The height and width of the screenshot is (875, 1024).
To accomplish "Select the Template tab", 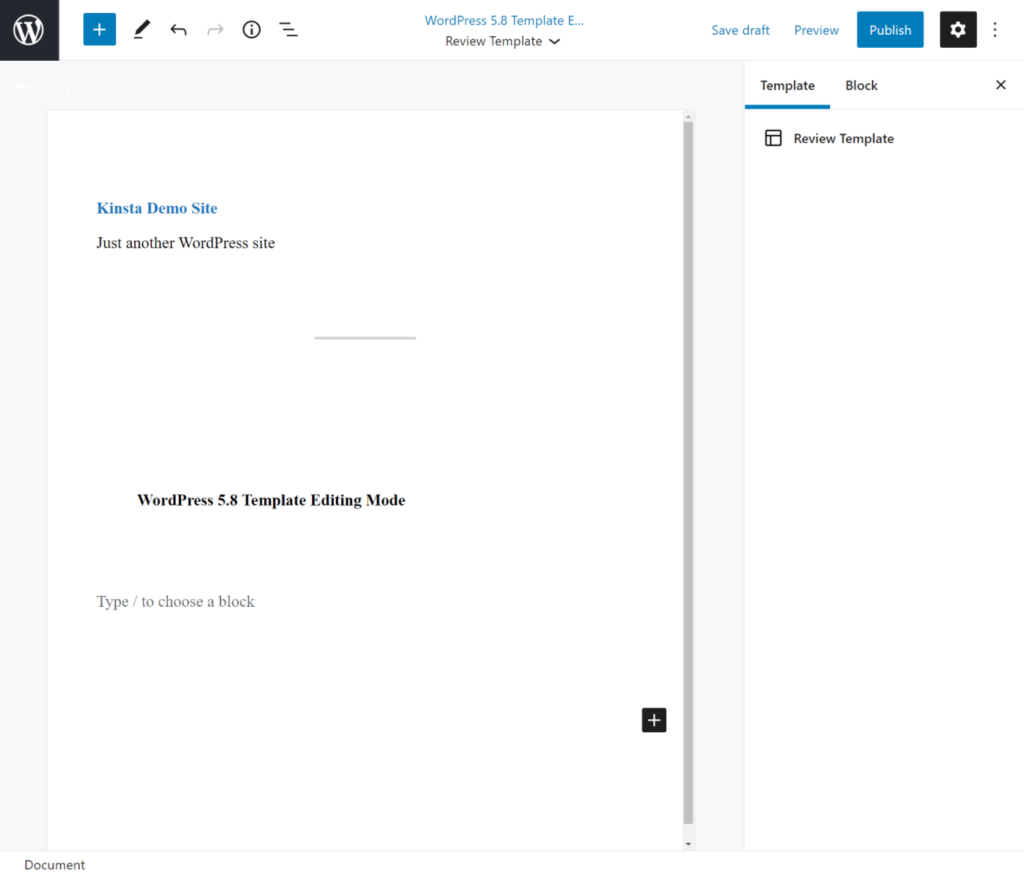I will point(787,85).
